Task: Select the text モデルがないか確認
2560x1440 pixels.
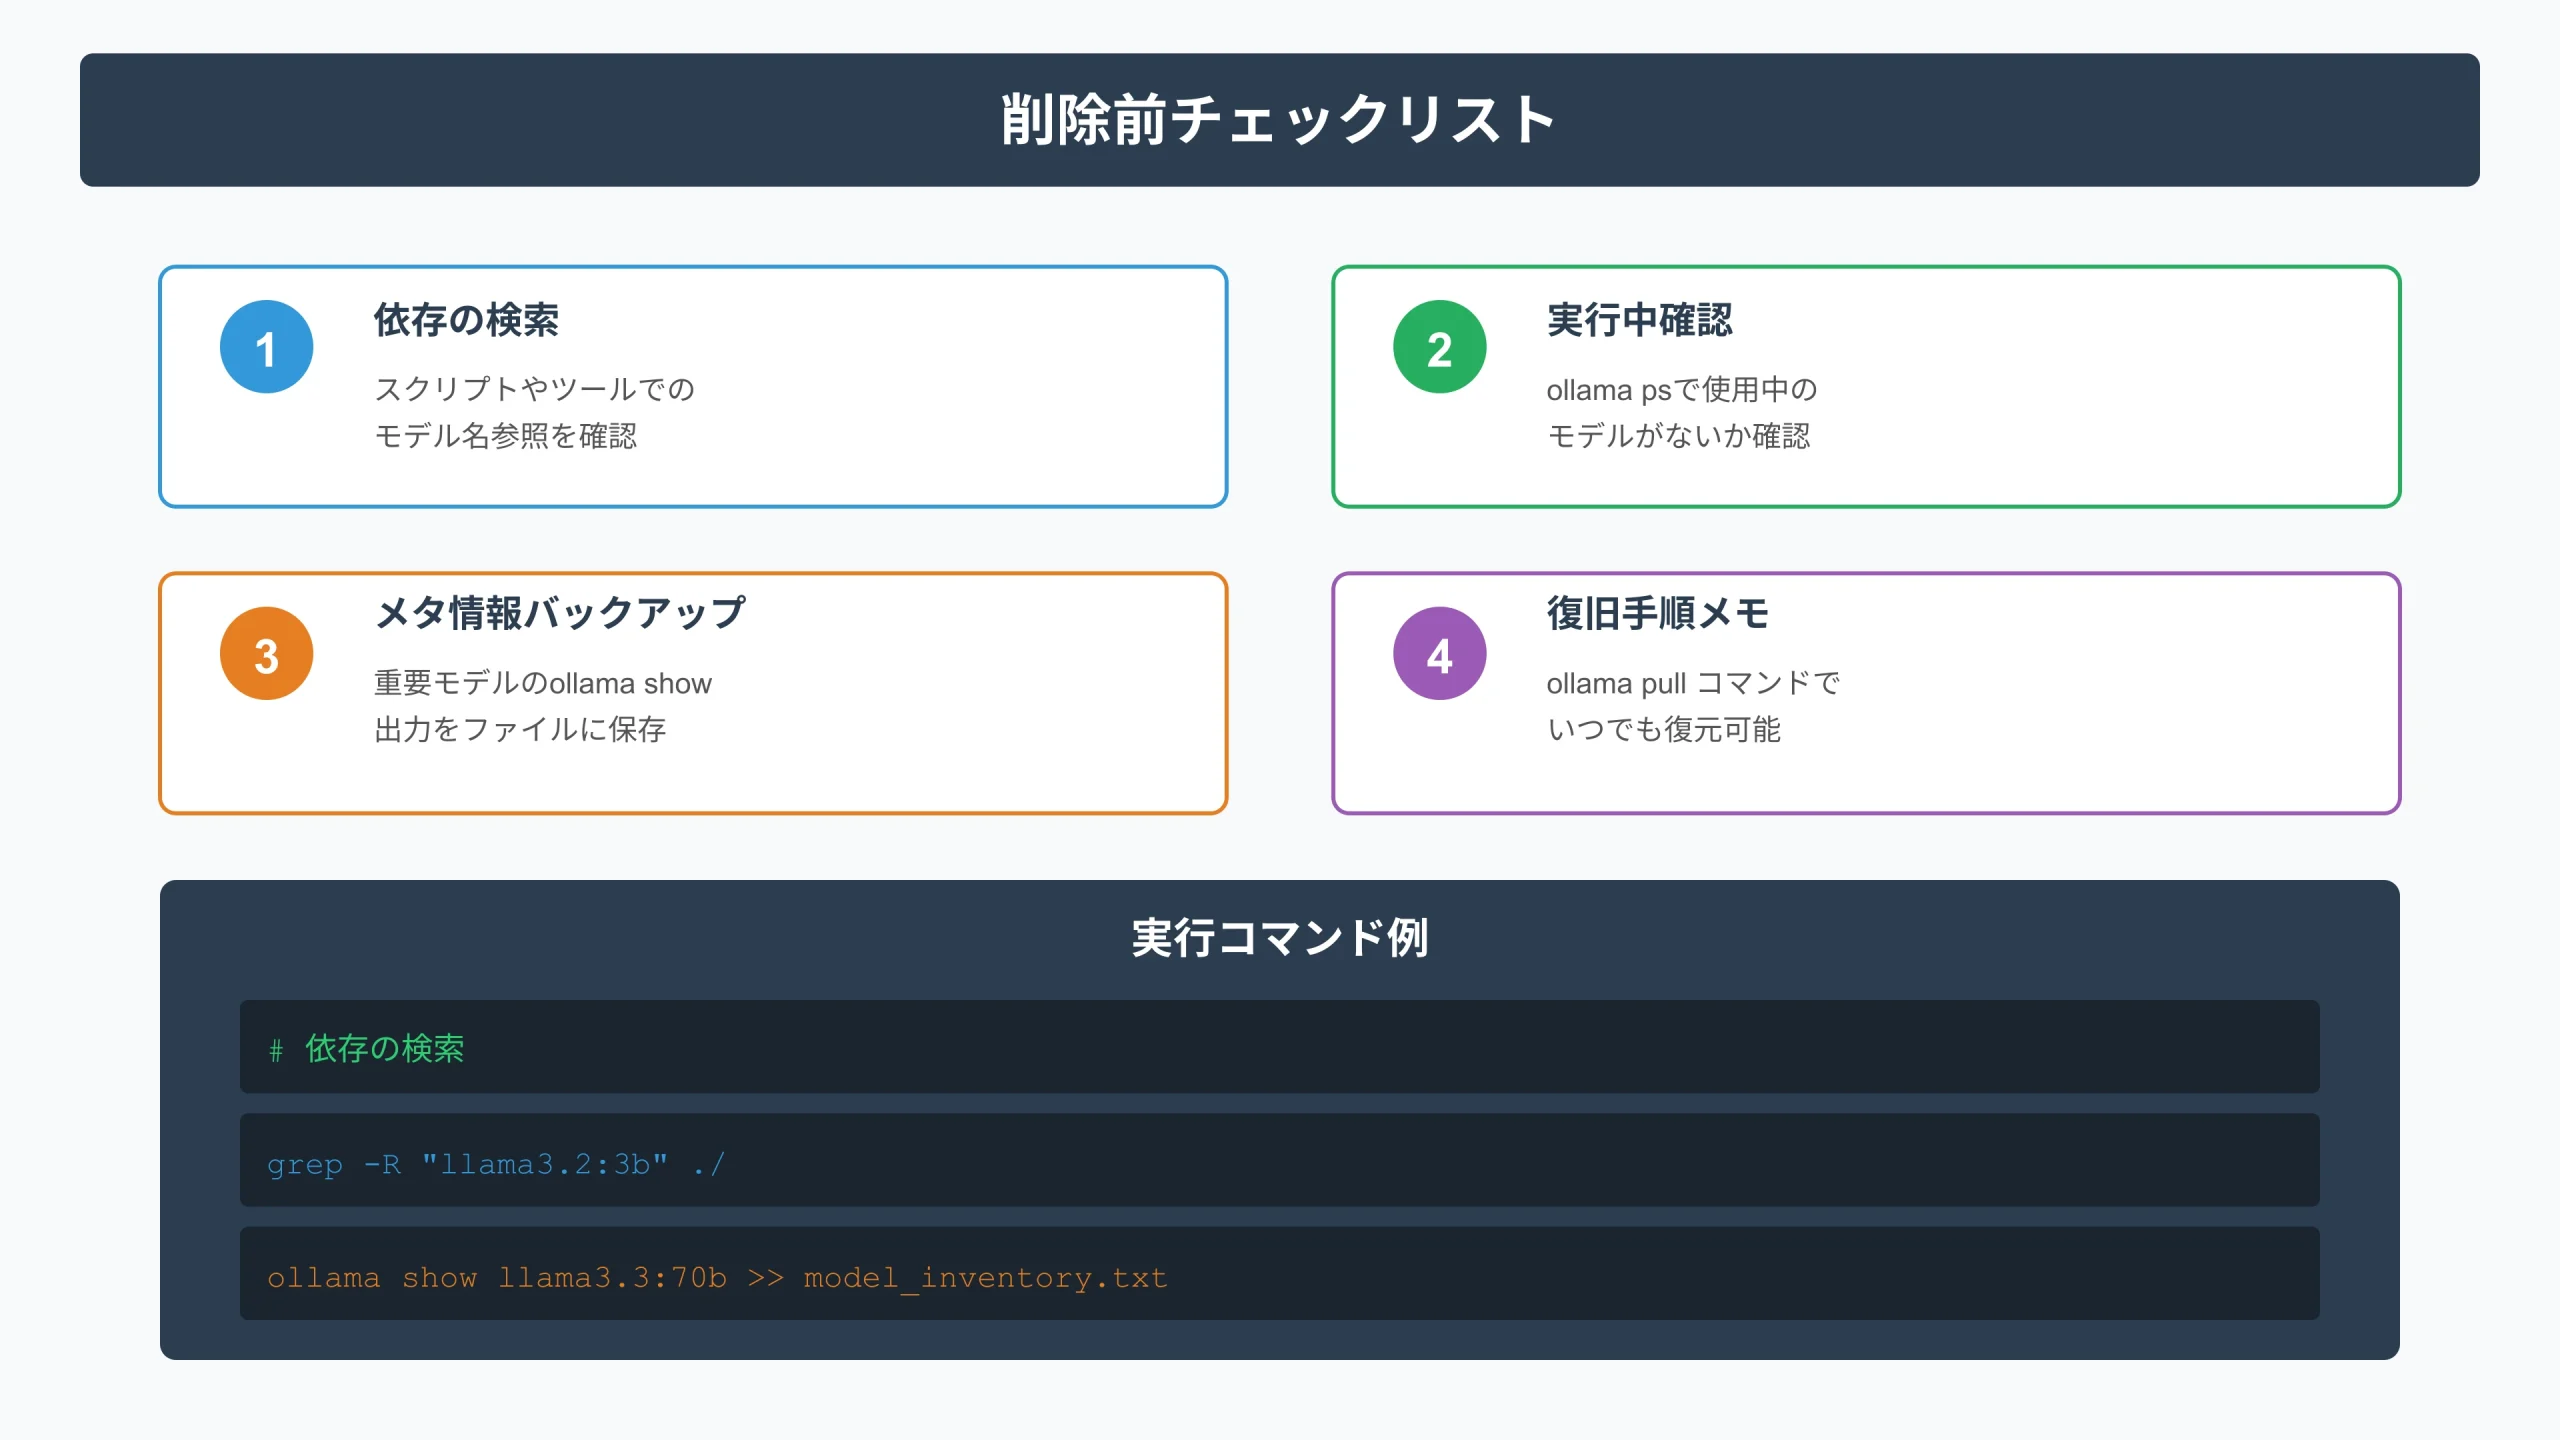Action: [1678, 436]
